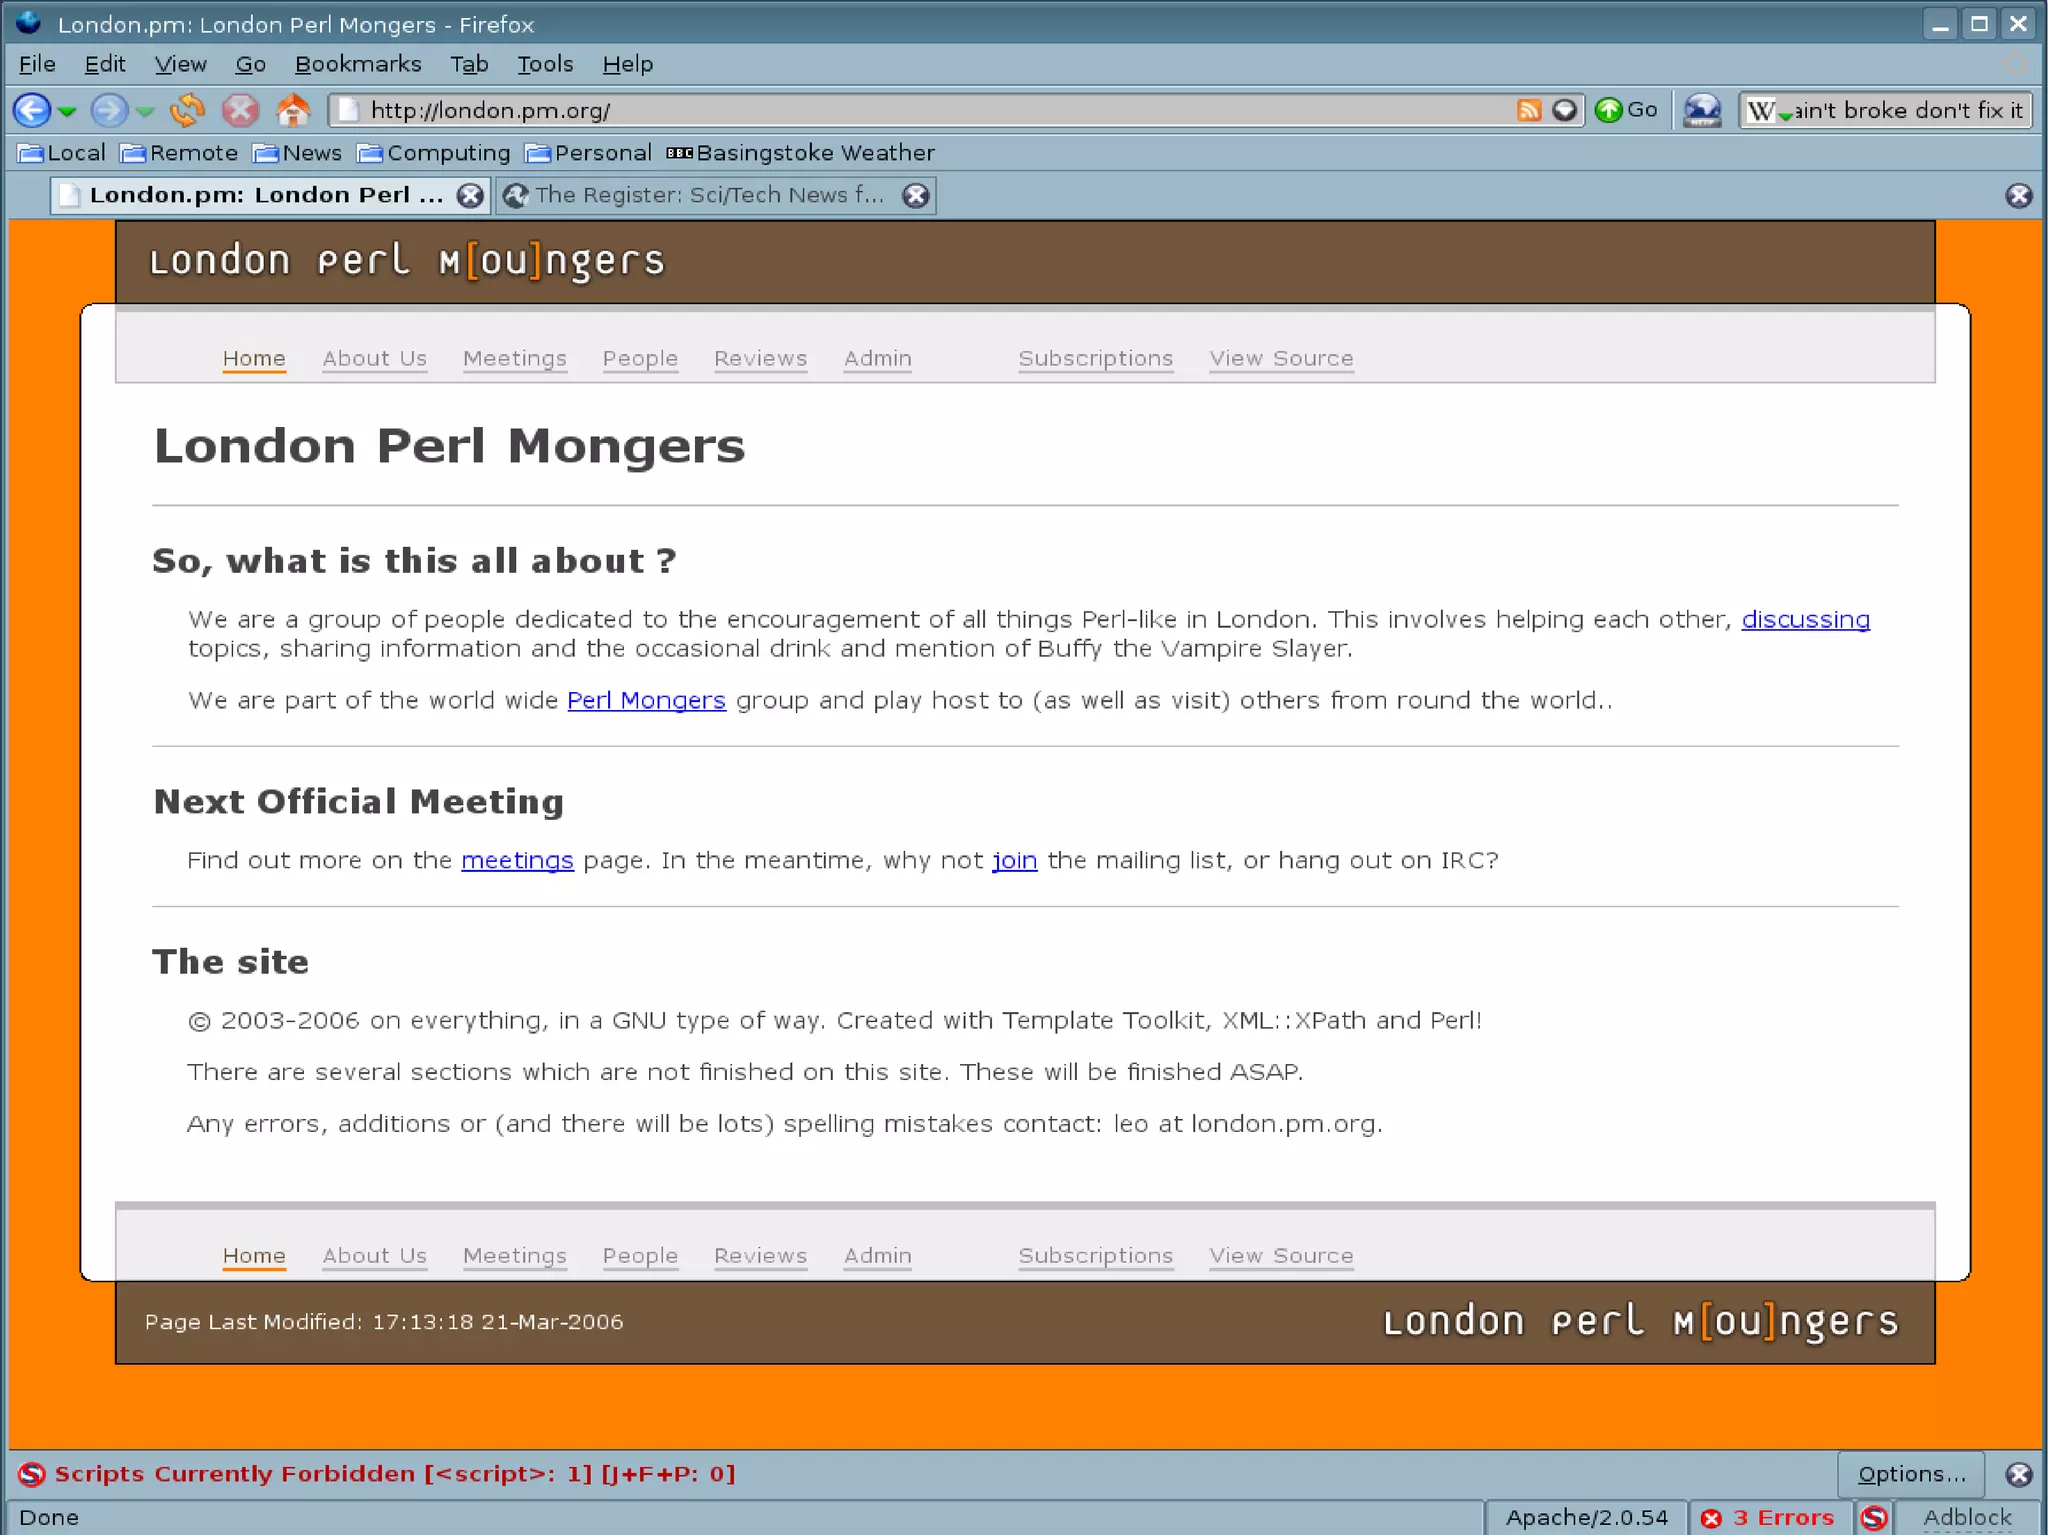Open the Local bookmarks folder
Viewport: 2048px width, 1535px height.
click(x=61, y=153)
